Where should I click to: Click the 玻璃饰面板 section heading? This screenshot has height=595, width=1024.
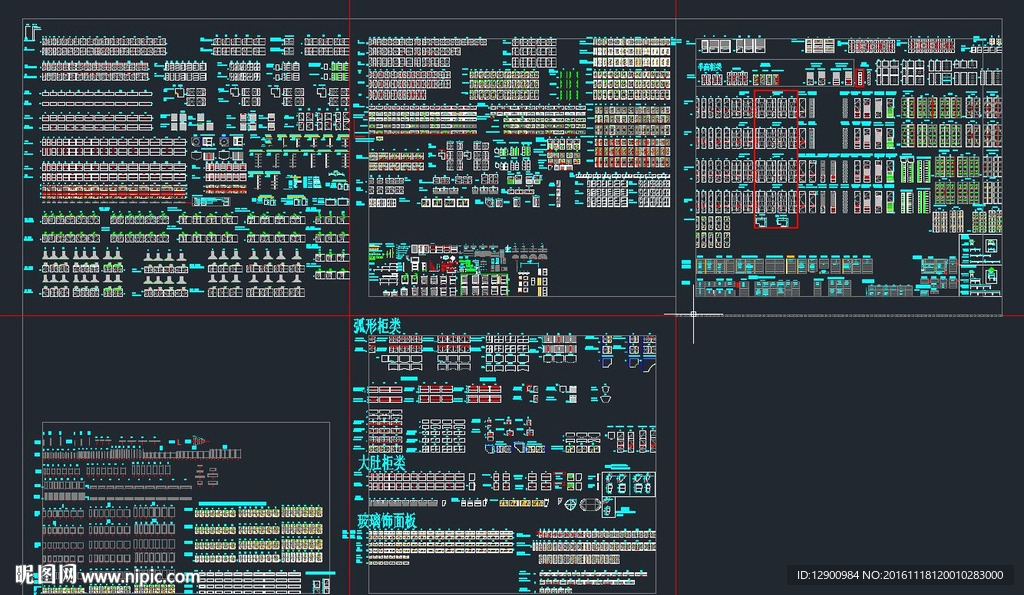(386, 521)
